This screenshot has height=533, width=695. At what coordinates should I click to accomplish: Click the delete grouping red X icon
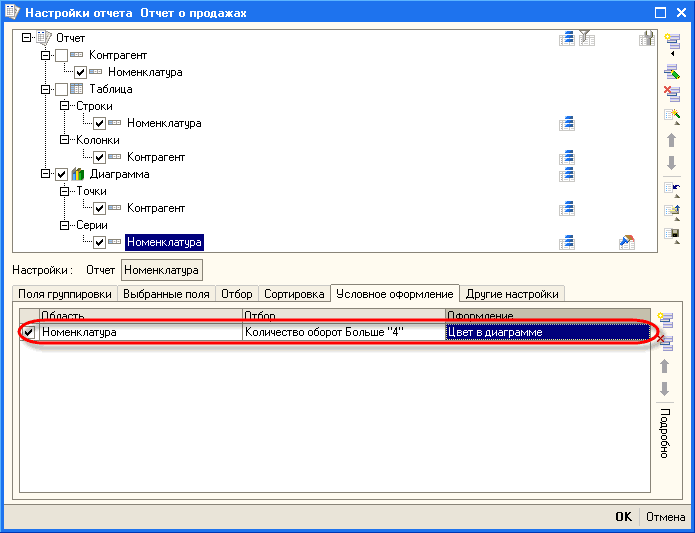(x=671, y=93)
